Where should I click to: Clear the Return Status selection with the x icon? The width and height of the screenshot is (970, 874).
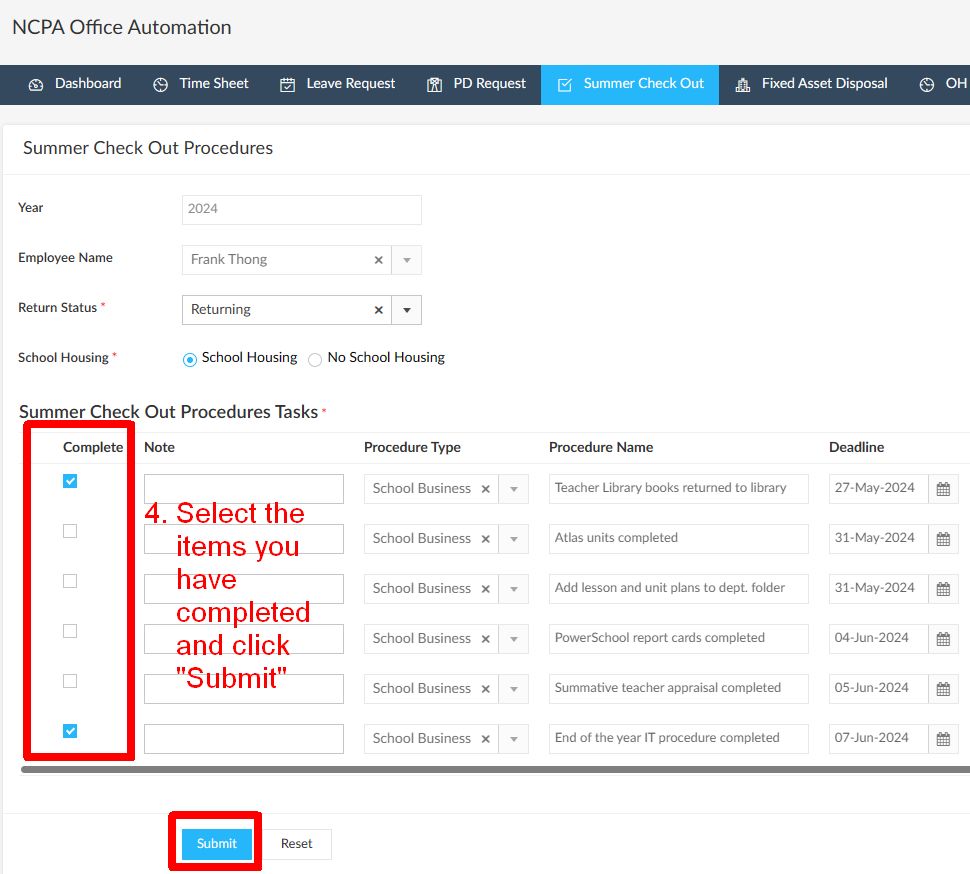[x=379, y=310]
